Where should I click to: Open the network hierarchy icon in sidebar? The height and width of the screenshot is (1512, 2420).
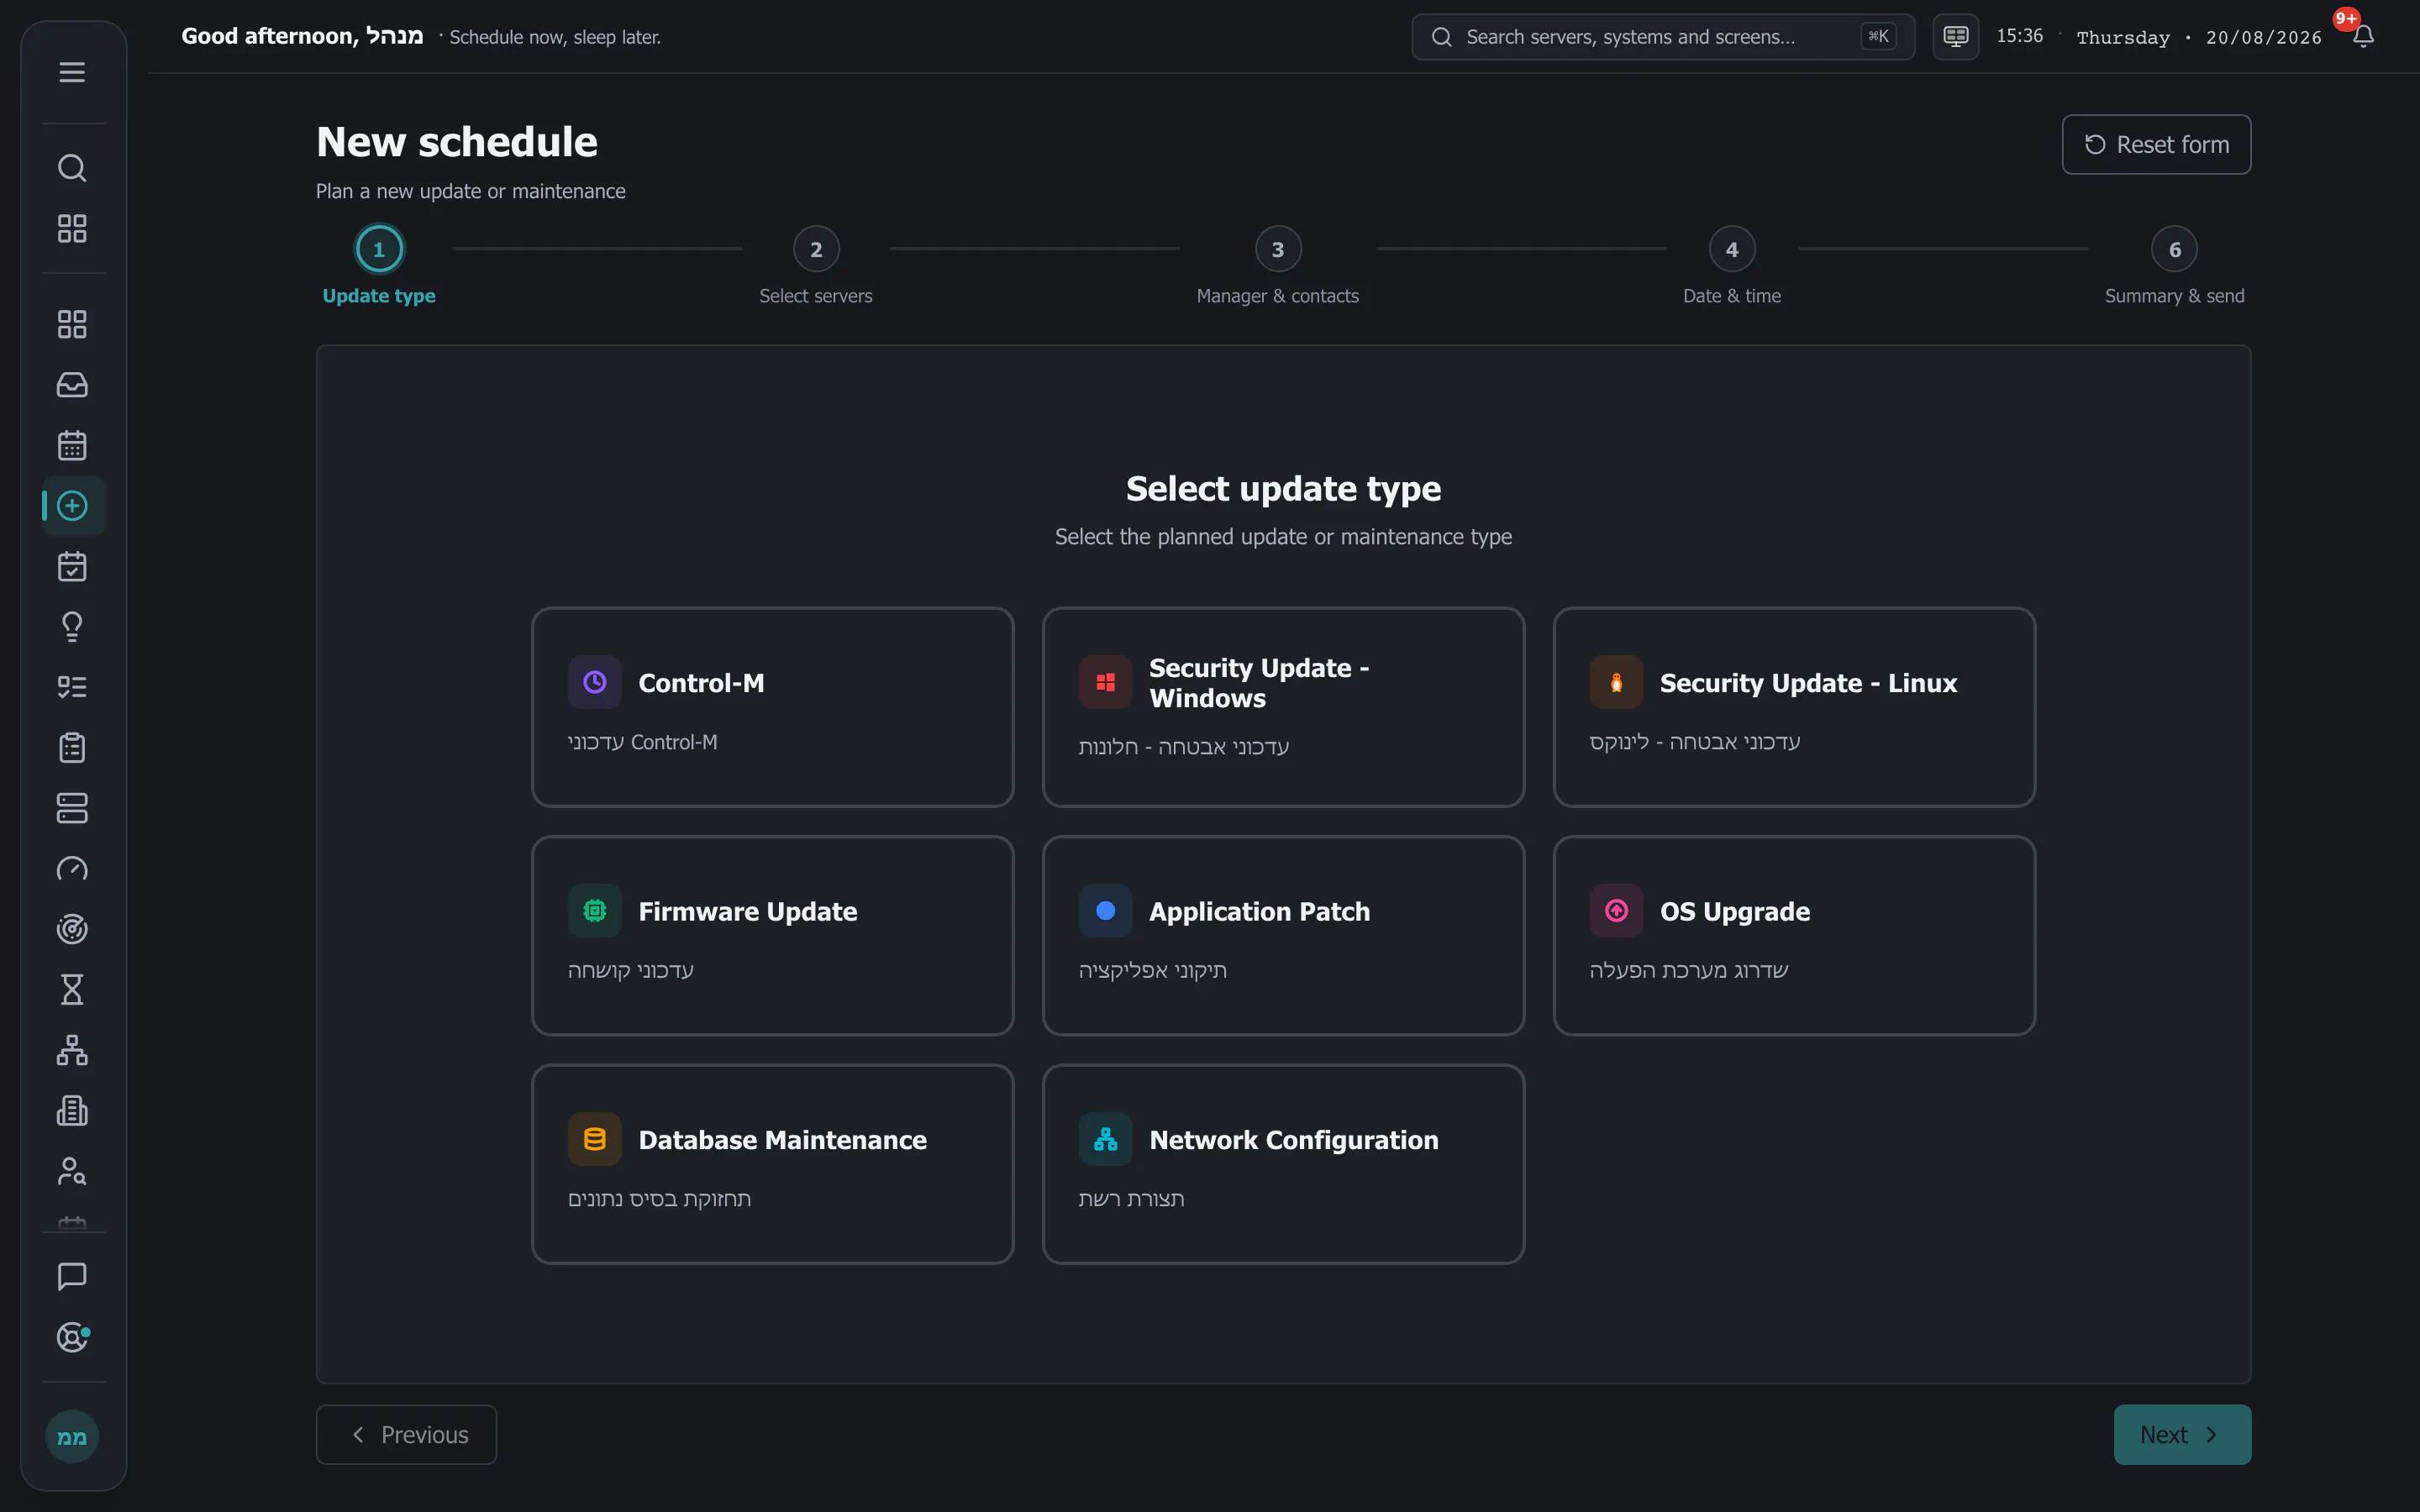pyautogui.click(x=72, y=1050)
